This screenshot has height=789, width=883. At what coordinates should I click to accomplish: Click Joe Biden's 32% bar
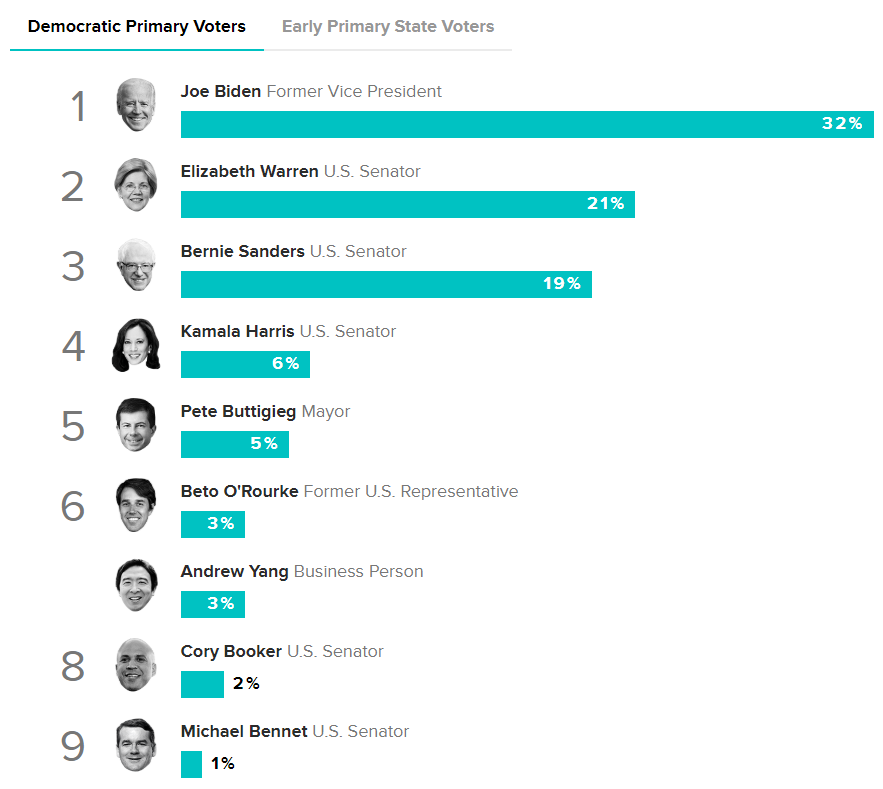click(x=527, y=124)
